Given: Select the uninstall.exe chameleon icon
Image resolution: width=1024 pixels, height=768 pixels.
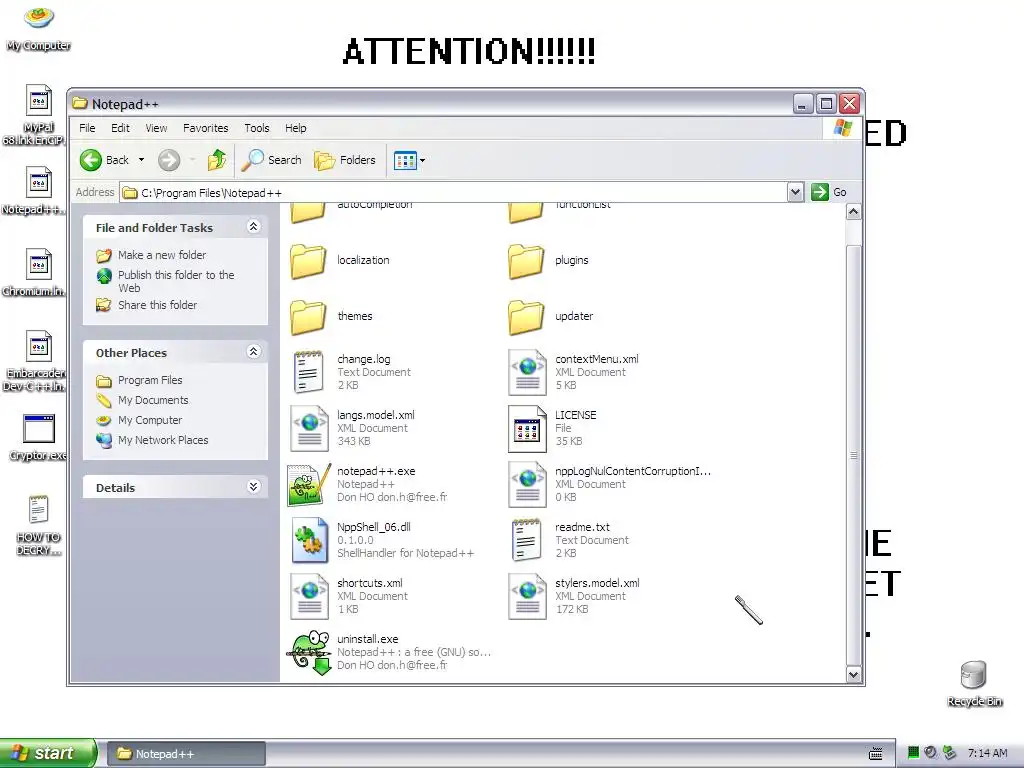Looking at the screenshot, I should (x=308, y=652).
